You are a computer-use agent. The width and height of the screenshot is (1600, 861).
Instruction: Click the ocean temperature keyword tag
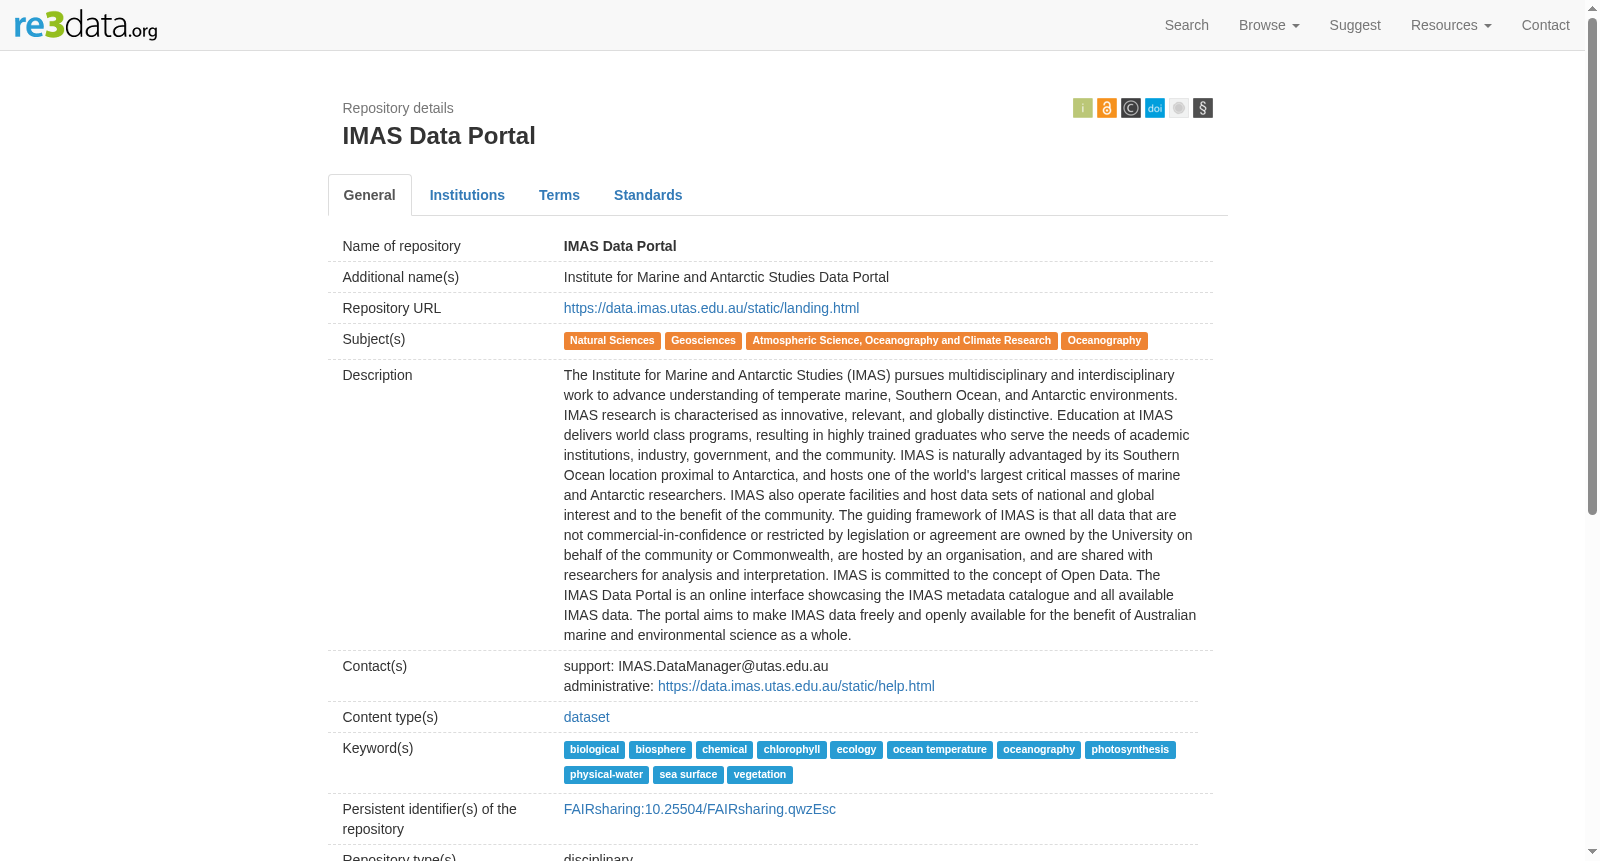(939, 750)
